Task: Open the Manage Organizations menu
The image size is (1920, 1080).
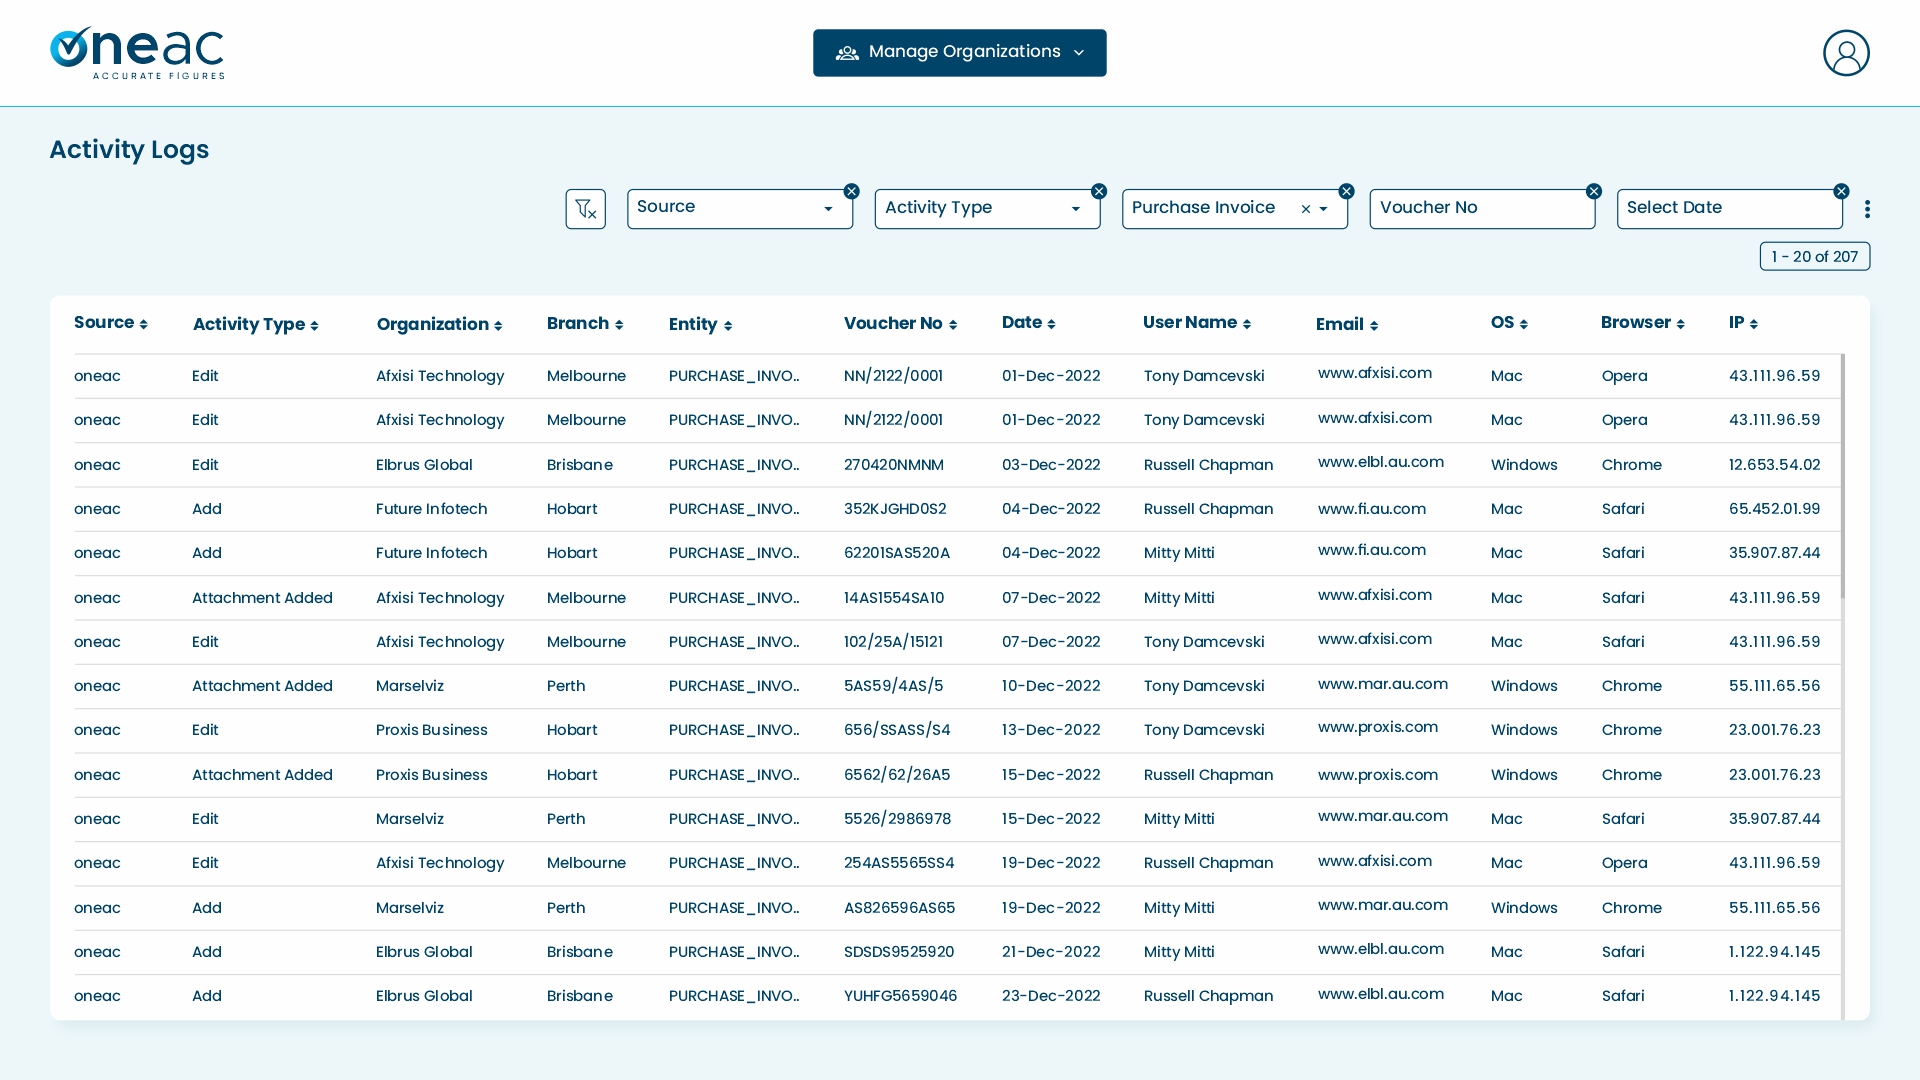Action: [959, 52]
